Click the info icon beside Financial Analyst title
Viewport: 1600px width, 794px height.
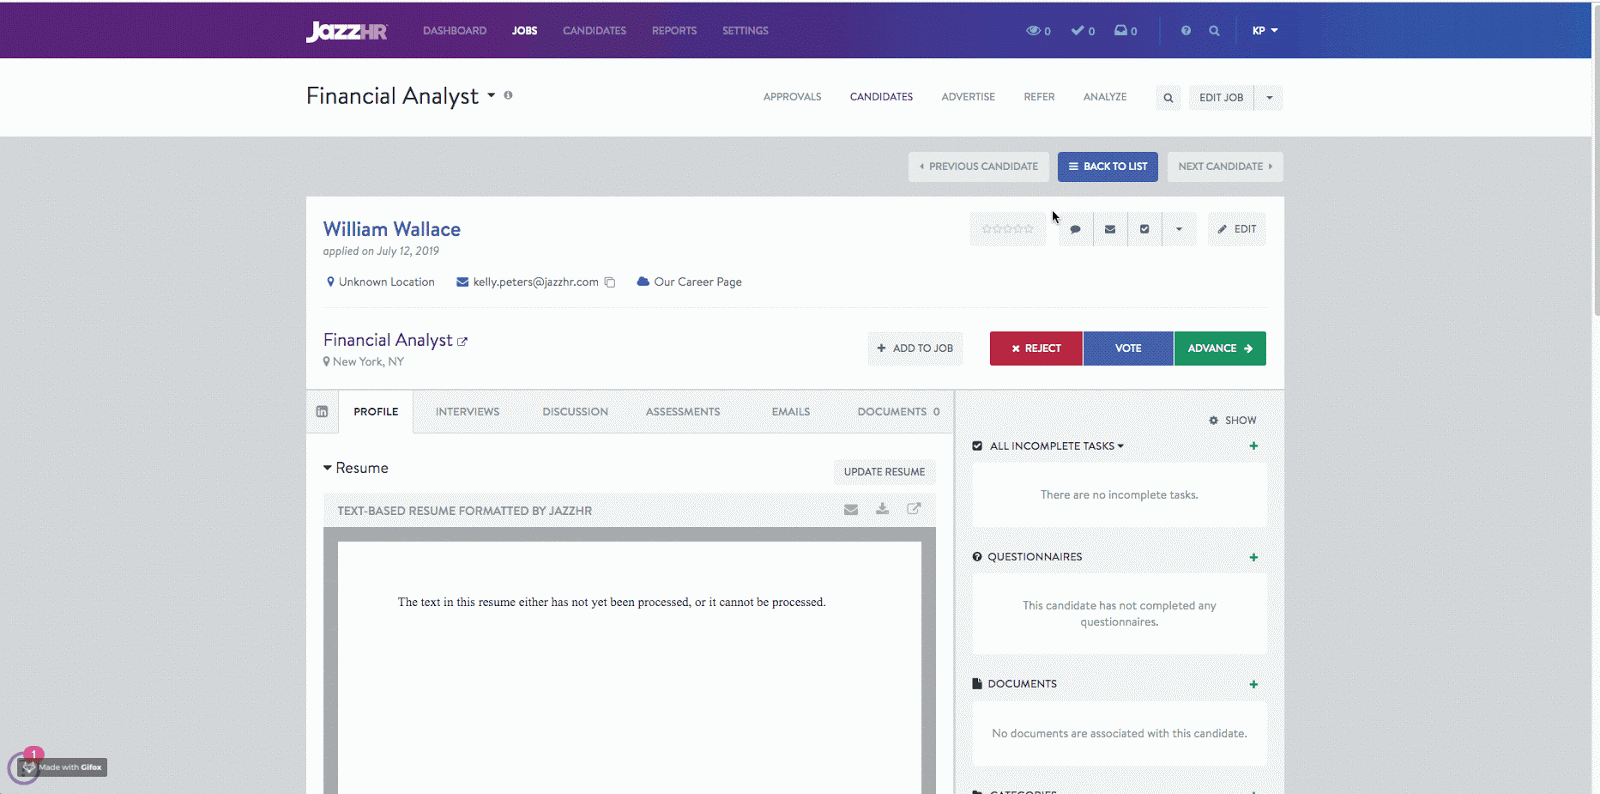pyautogui.click(x=508, y=95)
